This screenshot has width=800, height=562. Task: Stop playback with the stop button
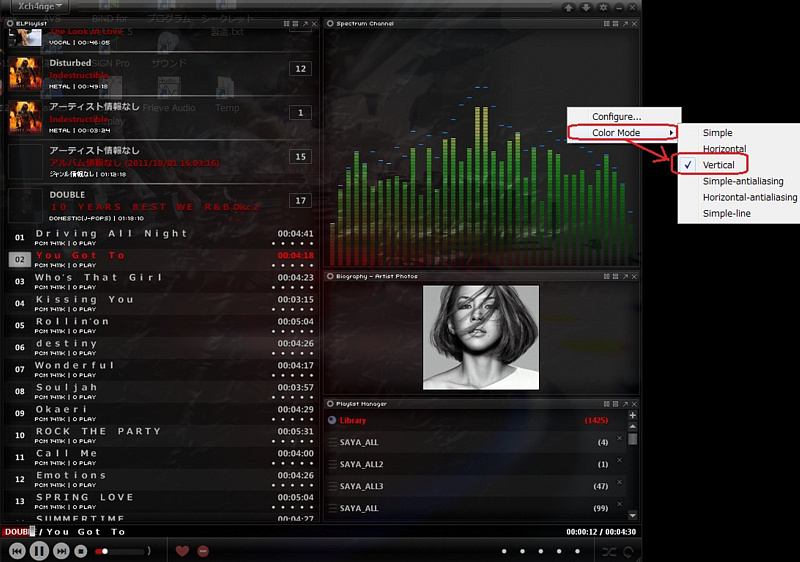tap(81, 551)
